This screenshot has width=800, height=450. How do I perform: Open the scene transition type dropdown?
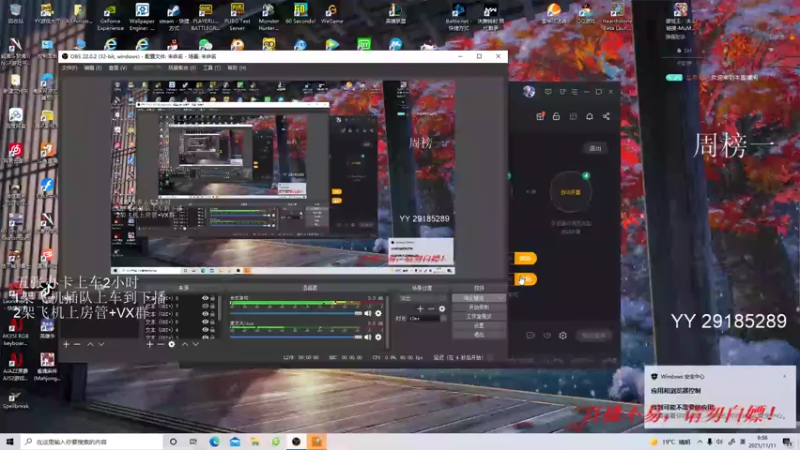point(422,298)
